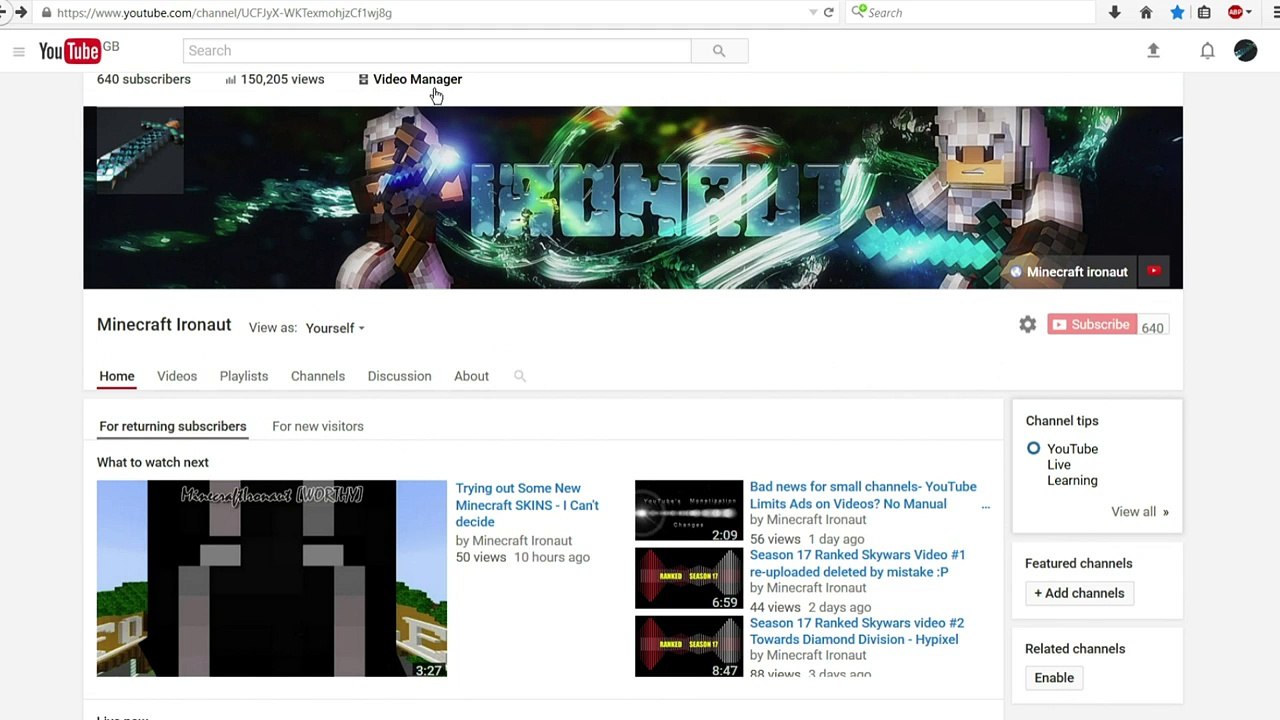
Task: Reload the page with the refresh icon
Action: coord(828,13)
